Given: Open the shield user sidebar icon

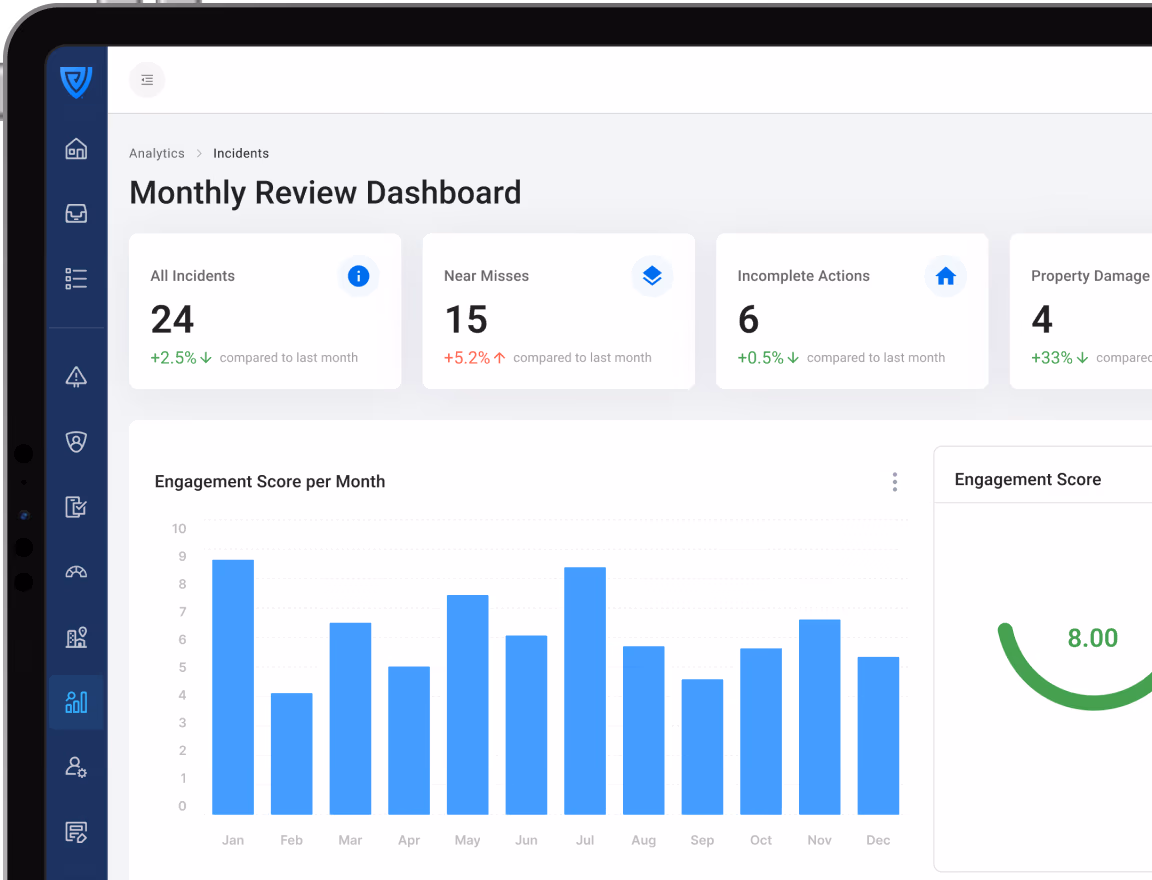Looking at the screenshot, I should pyautogui.click(x=76, y=441).
